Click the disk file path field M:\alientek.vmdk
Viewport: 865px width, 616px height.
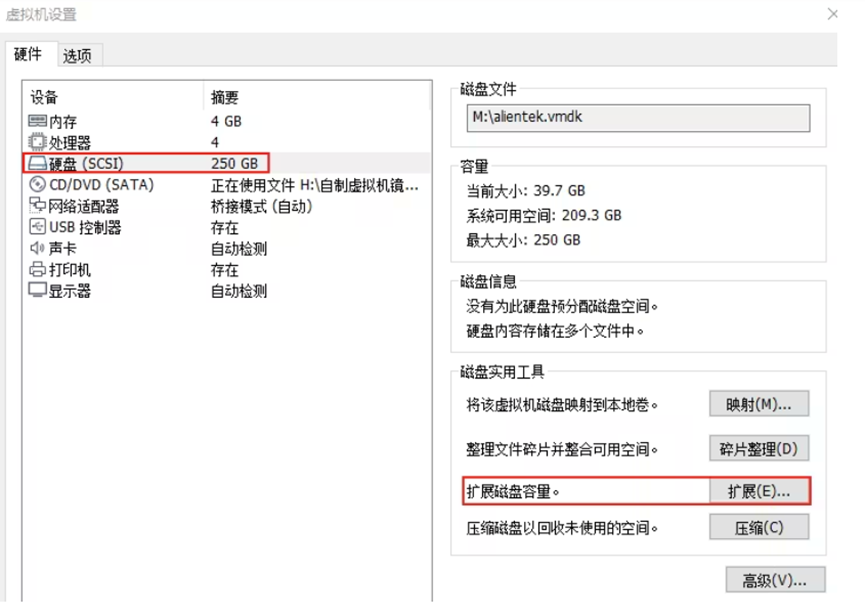(x=638, y=117)
